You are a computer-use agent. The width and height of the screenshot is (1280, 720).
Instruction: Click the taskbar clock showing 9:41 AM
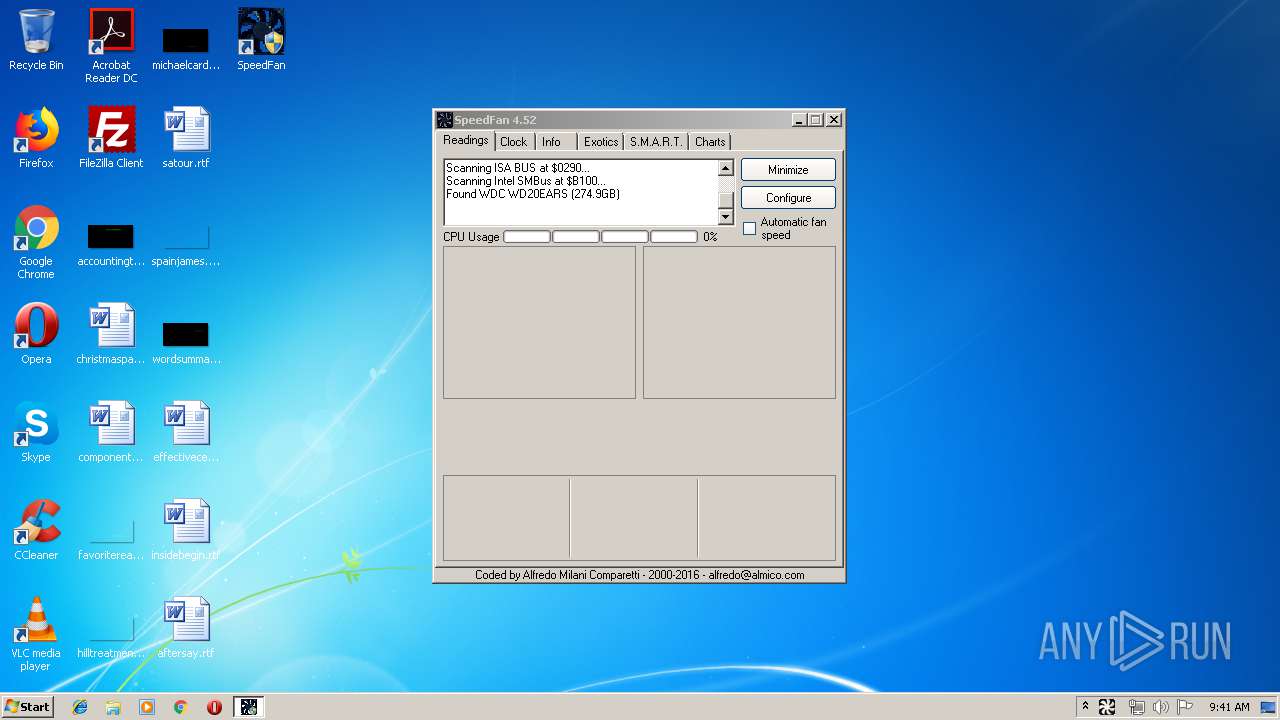point(1229,707)
